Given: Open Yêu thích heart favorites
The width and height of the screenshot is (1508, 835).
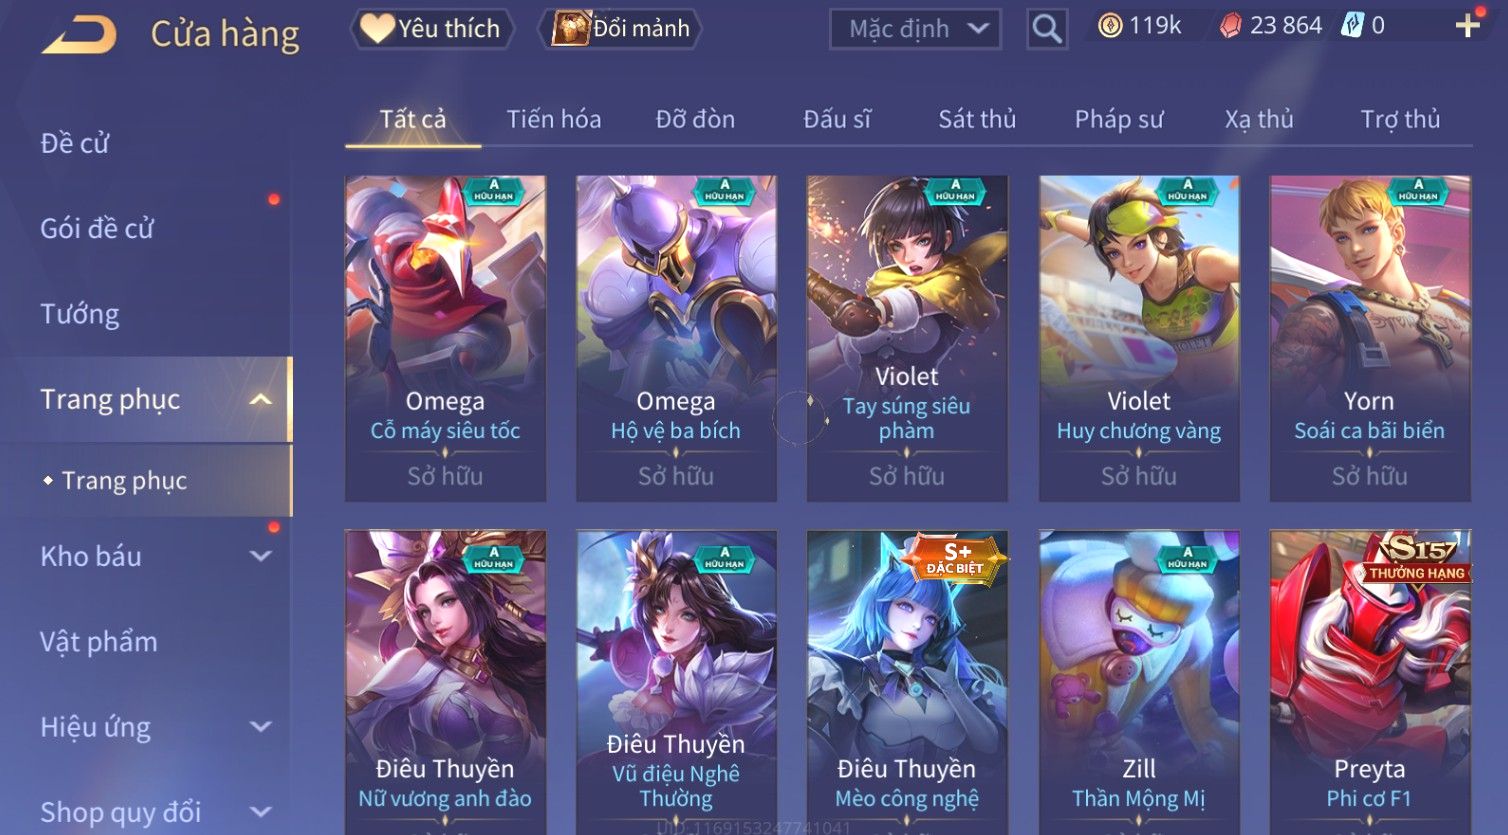Looking at the screenshot, I should [x=432, y=28].
